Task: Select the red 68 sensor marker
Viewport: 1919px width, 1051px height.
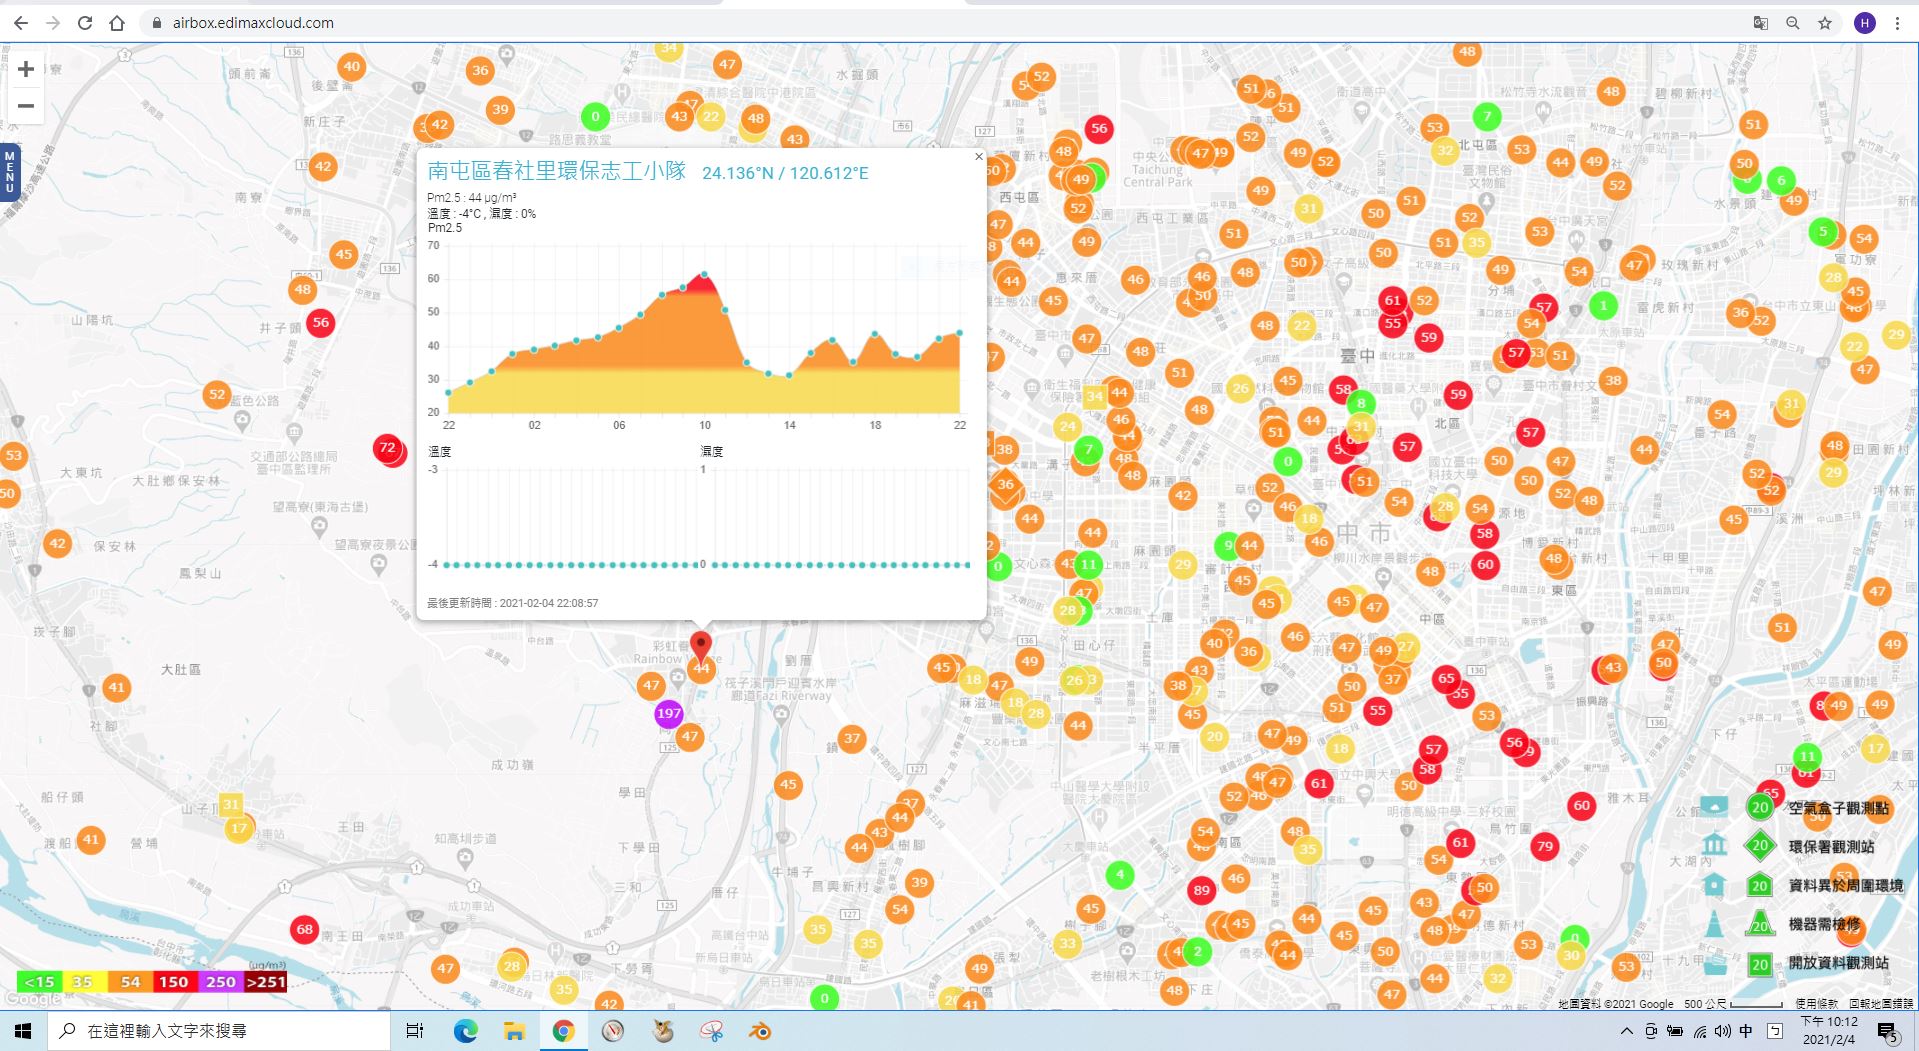Action: pos(305,929)
